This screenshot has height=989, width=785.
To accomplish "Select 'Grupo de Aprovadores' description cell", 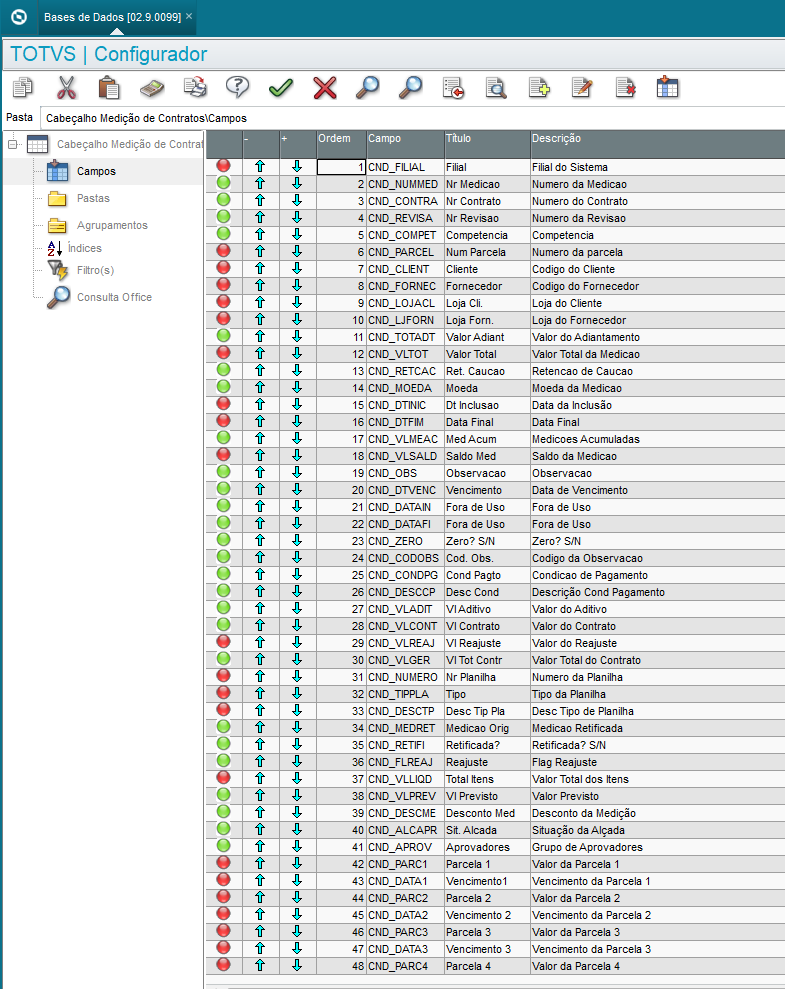I will [658, 848].
